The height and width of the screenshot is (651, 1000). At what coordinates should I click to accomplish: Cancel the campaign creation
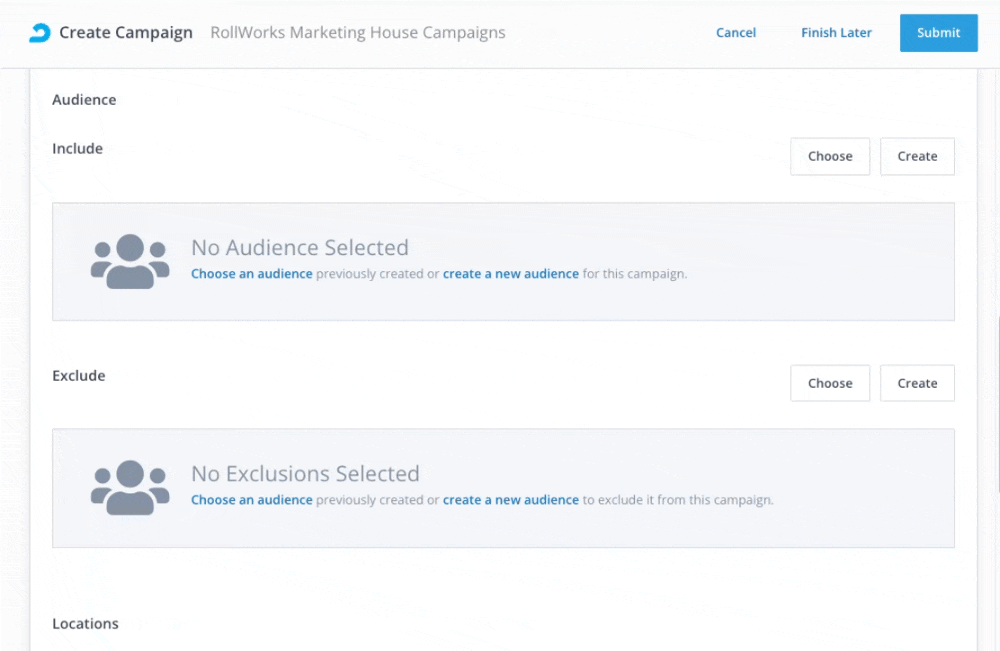click(x=735, y=33)
